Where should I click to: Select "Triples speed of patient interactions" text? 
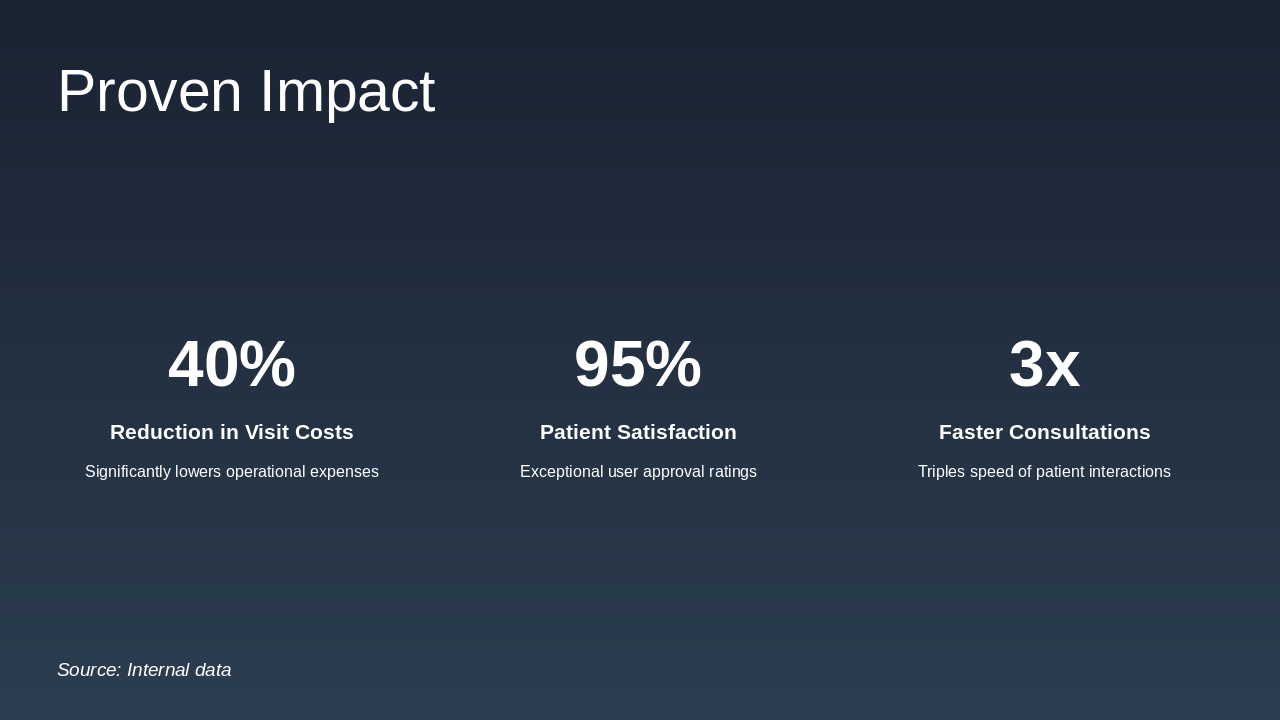click(x=1044, y=472)
